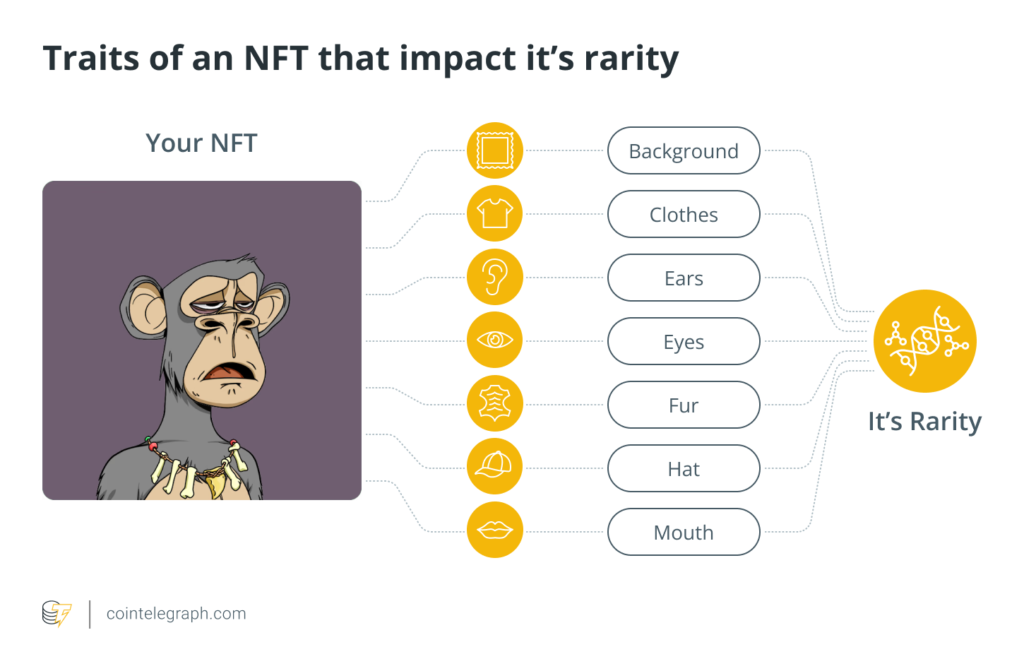
Task: Click the Mouth label pill
Action: tap(684, 532)
